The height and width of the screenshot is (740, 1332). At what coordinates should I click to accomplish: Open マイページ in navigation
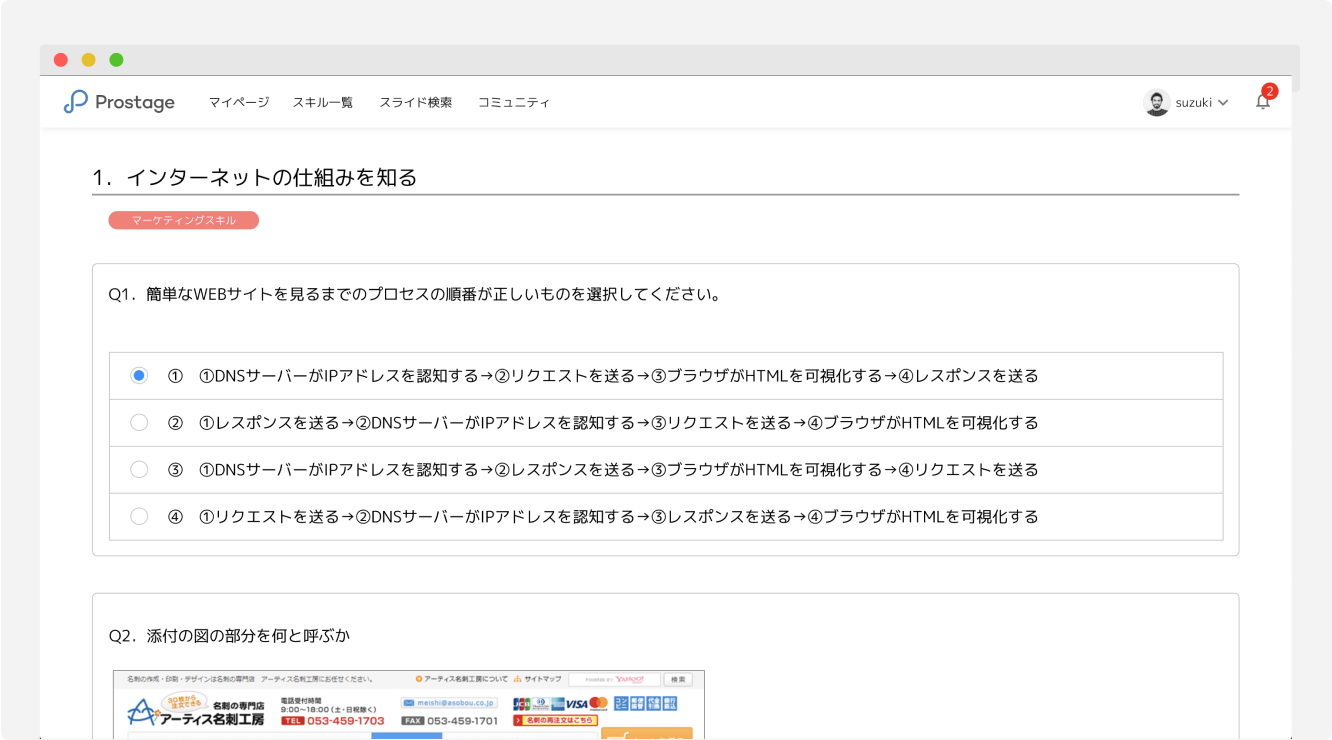click(239, 102)
